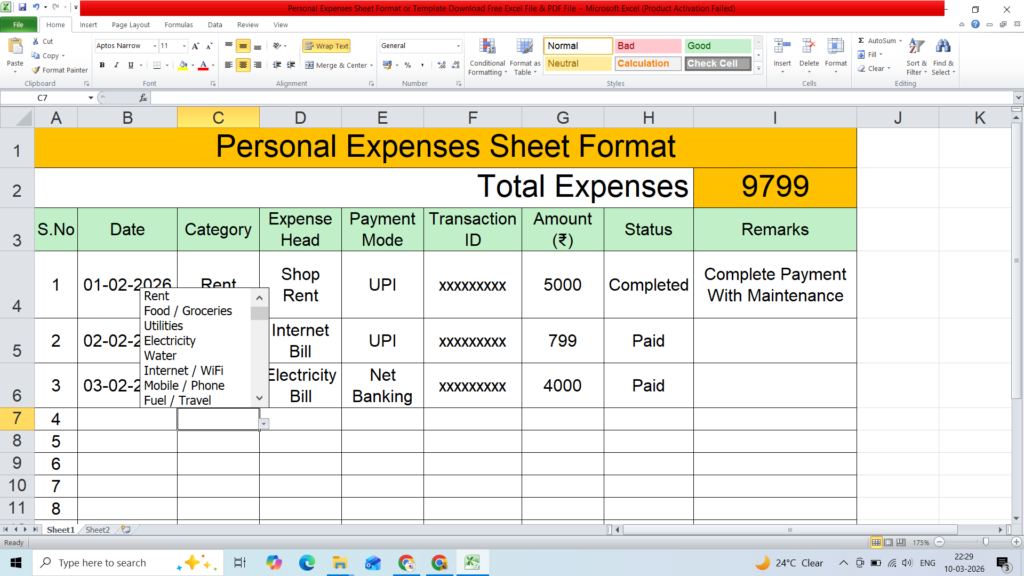
Task: Click the Merge & Center button
Action: 336,65
